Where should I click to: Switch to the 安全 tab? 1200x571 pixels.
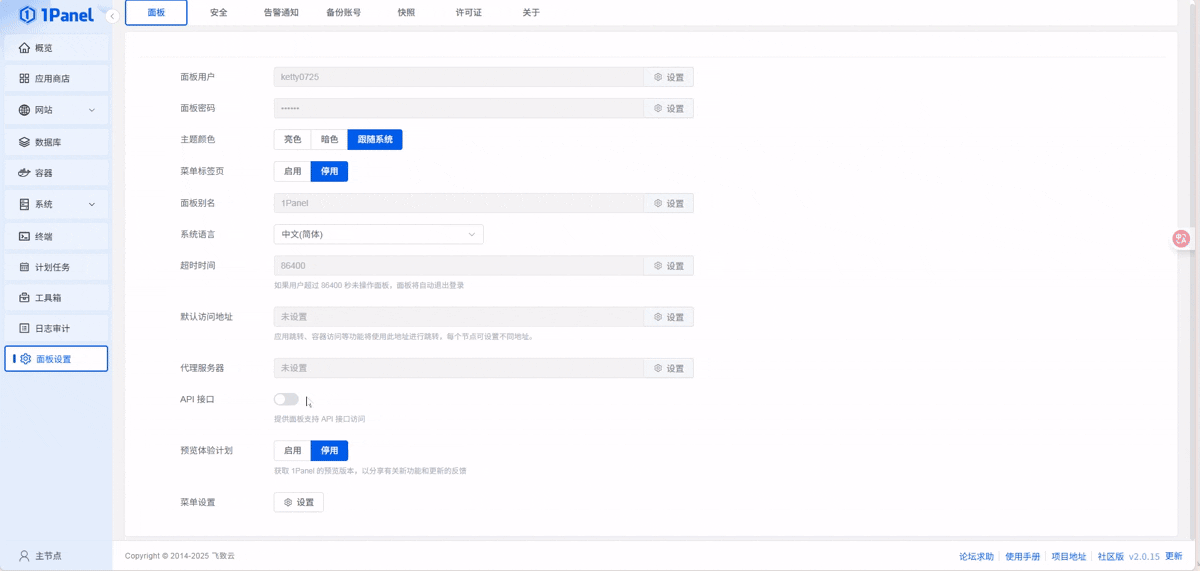[219, 13]
